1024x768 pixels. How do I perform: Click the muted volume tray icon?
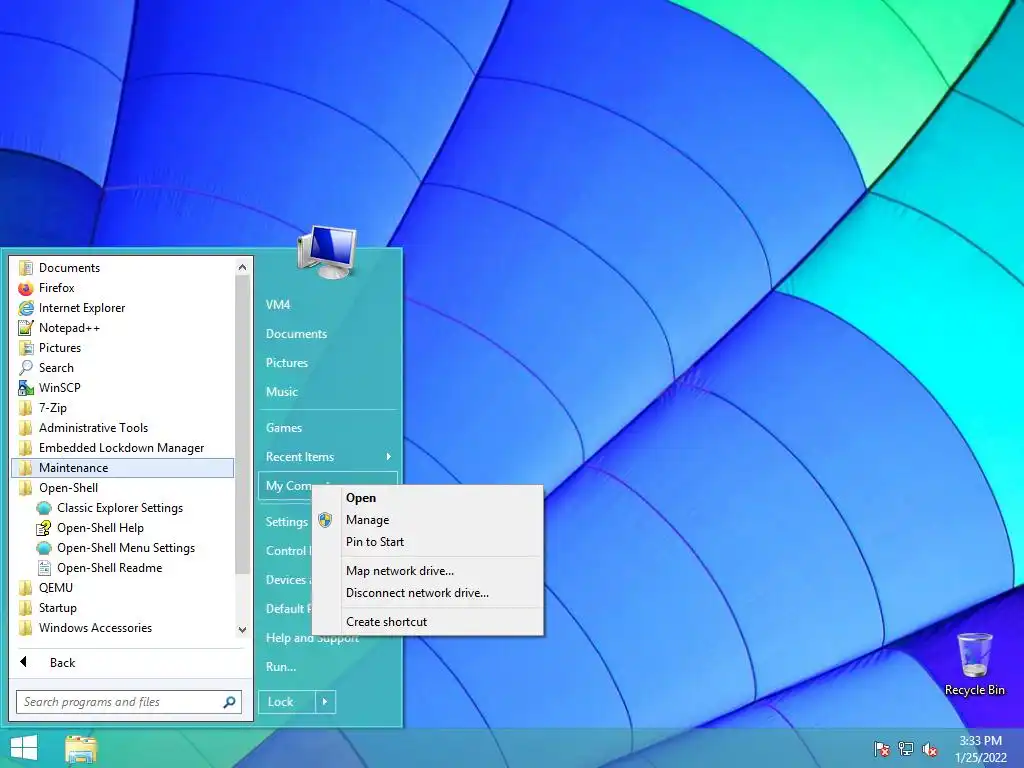[x=930, y=749]
